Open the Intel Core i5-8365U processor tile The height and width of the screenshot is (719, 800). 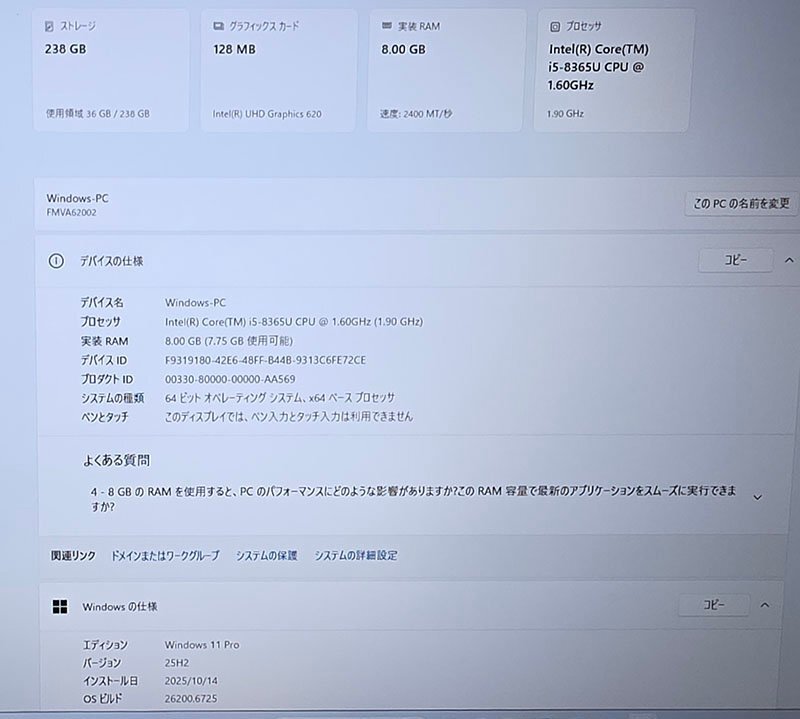click(612, 71)
